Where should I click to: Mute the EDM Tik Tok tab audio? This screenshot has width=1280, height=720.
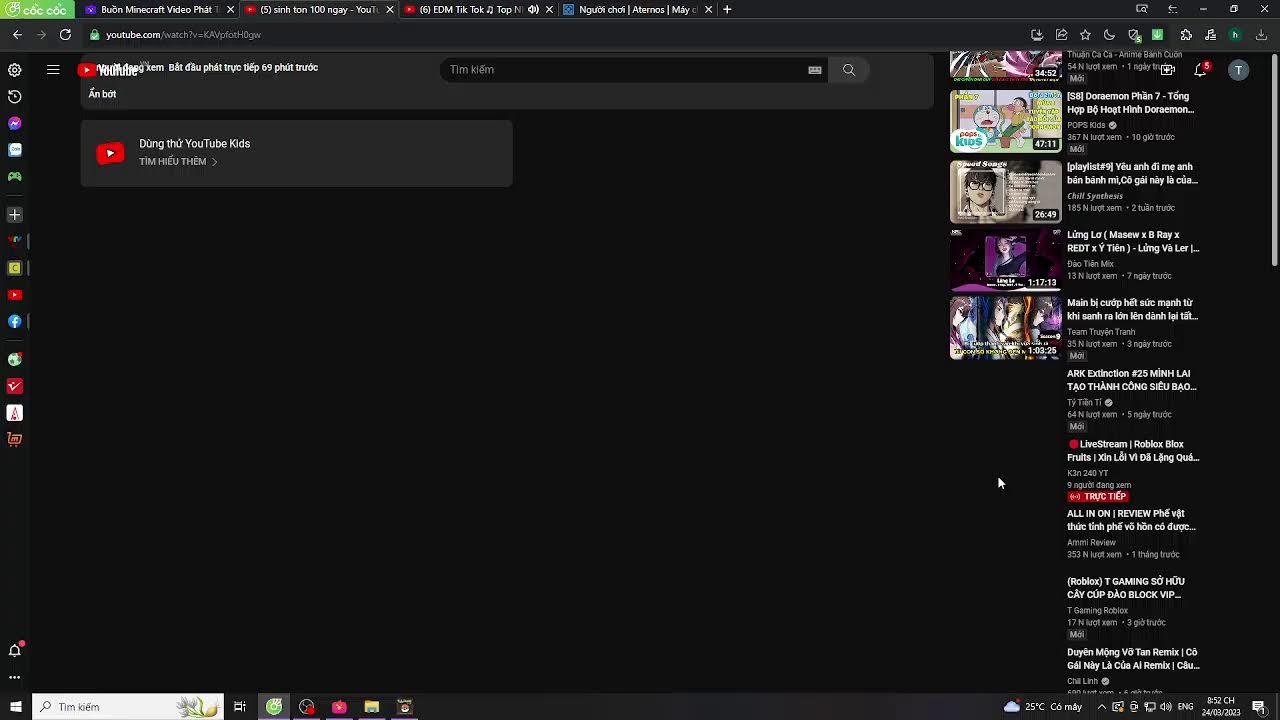coord(533,9)
